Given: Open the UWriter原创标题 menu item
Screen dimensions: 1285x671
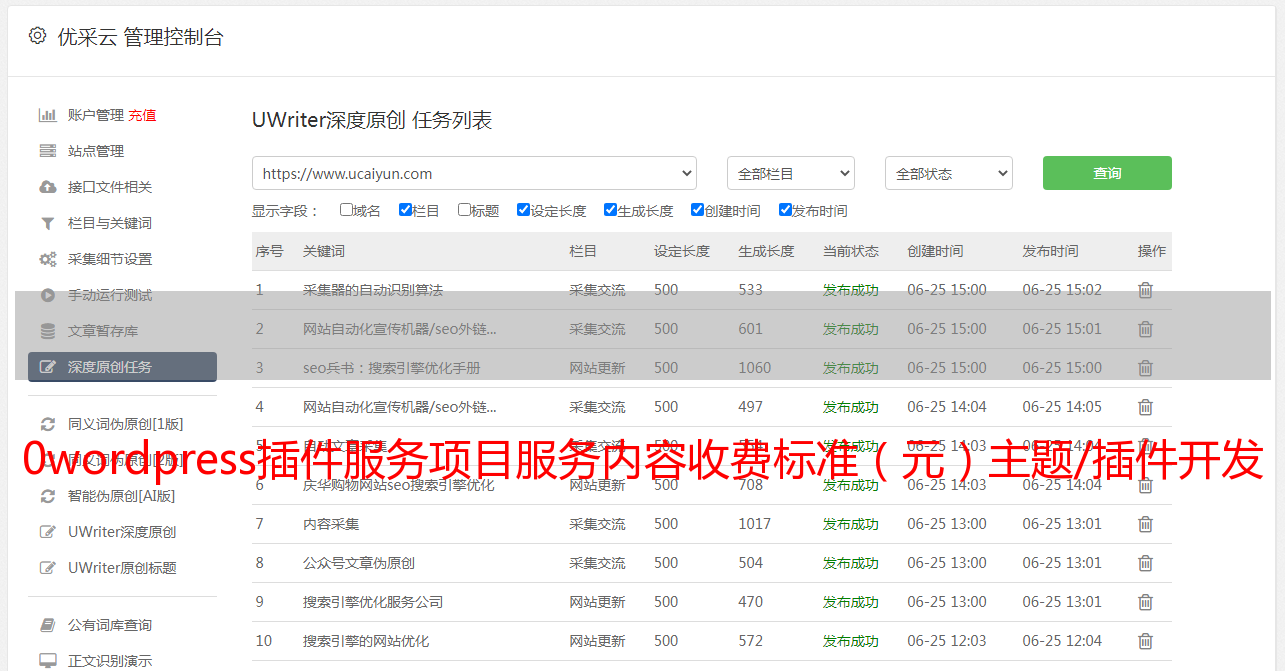Looking at the screenshot, I should point(122,568).
